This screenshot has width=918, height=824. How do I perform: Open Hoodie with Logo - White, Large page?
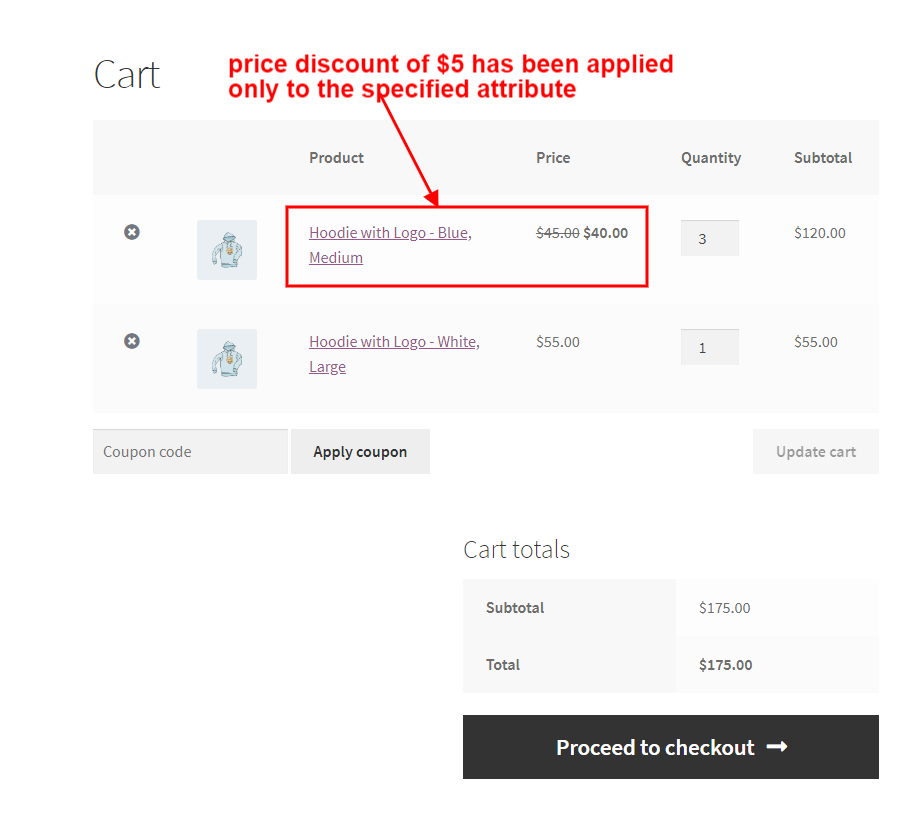tap(392, 341)
